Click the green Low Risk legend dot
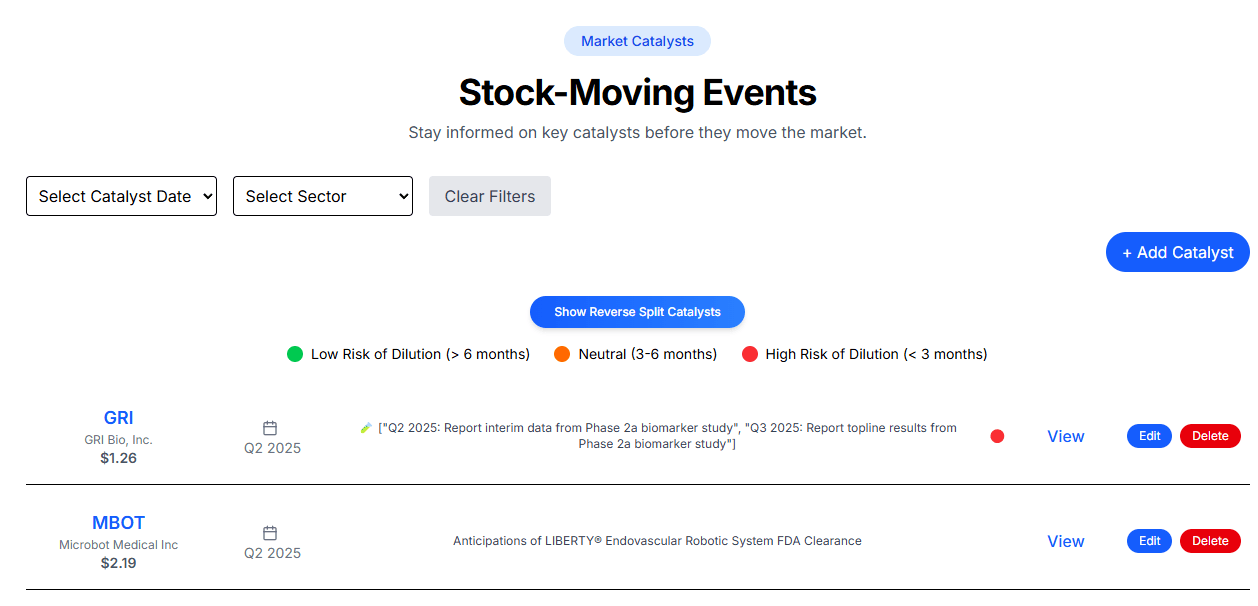Screen dimensions: 1258x606 [x=295, y=354]
